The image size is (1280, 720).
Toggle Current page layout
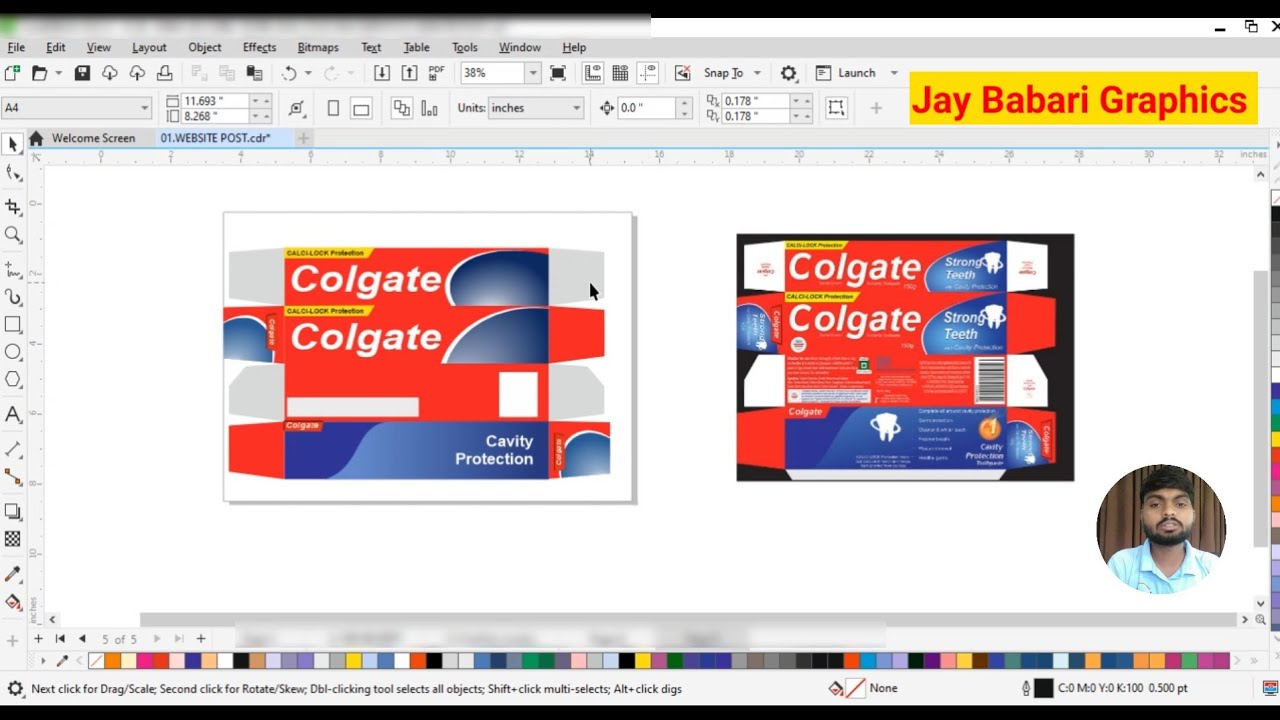click(430, 108)
